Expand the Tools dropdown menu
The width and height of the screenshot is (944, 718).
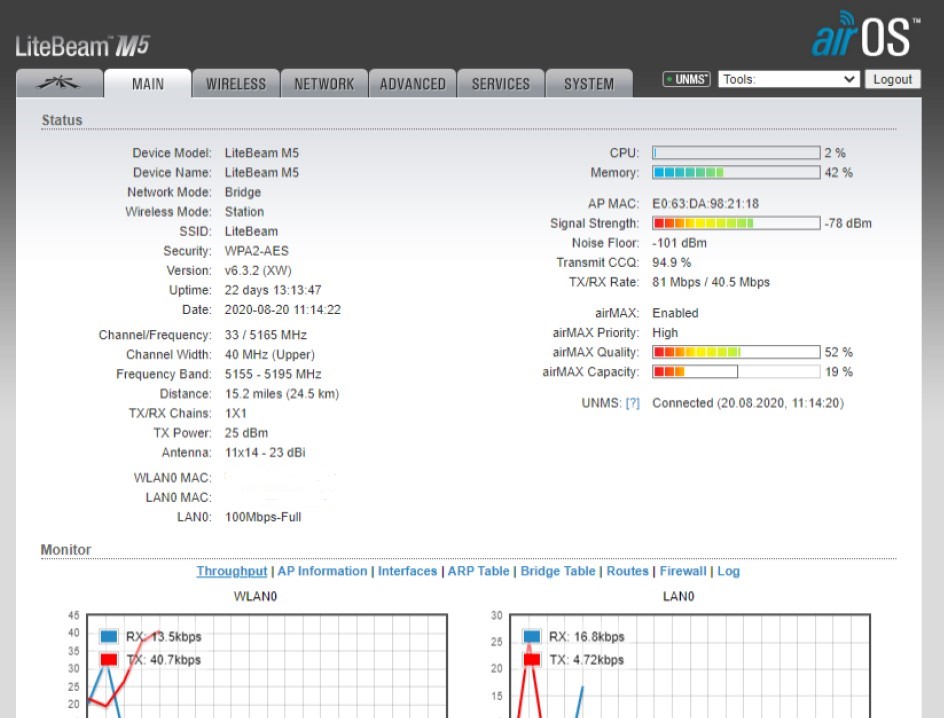[x=789, y=79]
